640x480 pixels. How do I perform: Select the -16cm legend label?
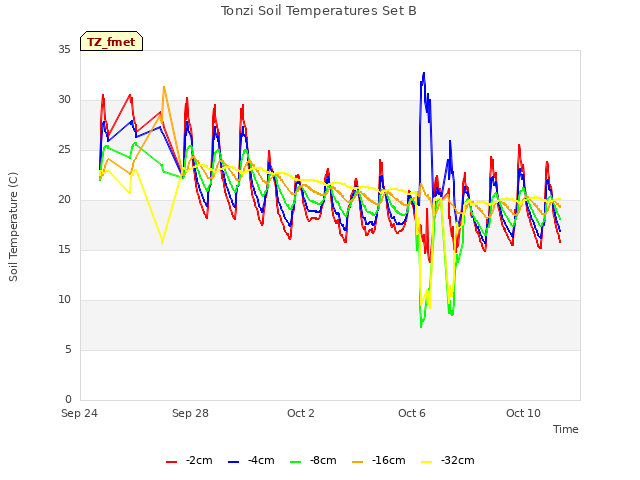click(x=388, y=460)
